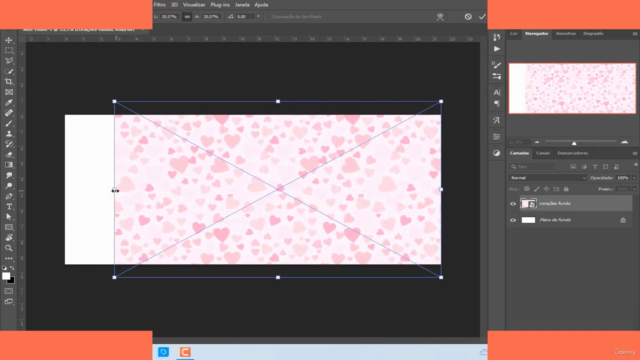The width and height of the screenshot is (640, 360).
Task: Click the Navigator zoom-out mountain icon
Action: (537, 142)
